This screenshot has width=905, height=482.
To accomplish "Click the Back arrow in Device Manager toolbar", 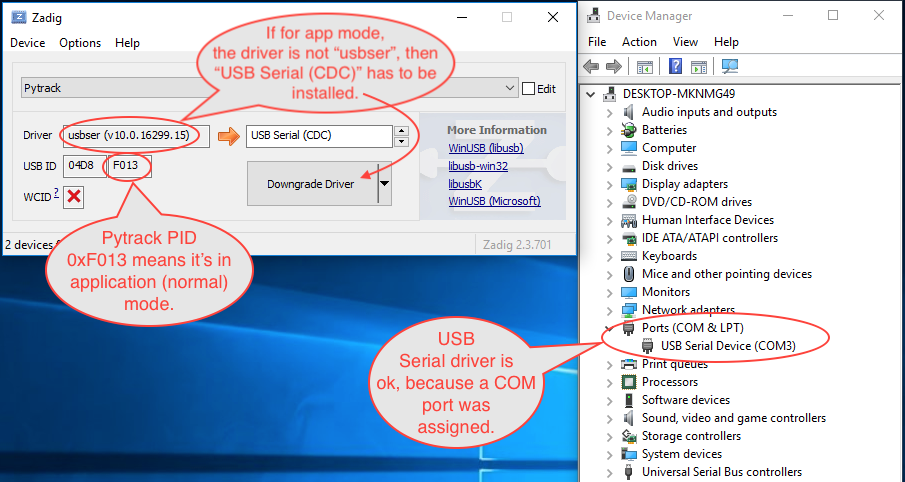I will (591, 67).
